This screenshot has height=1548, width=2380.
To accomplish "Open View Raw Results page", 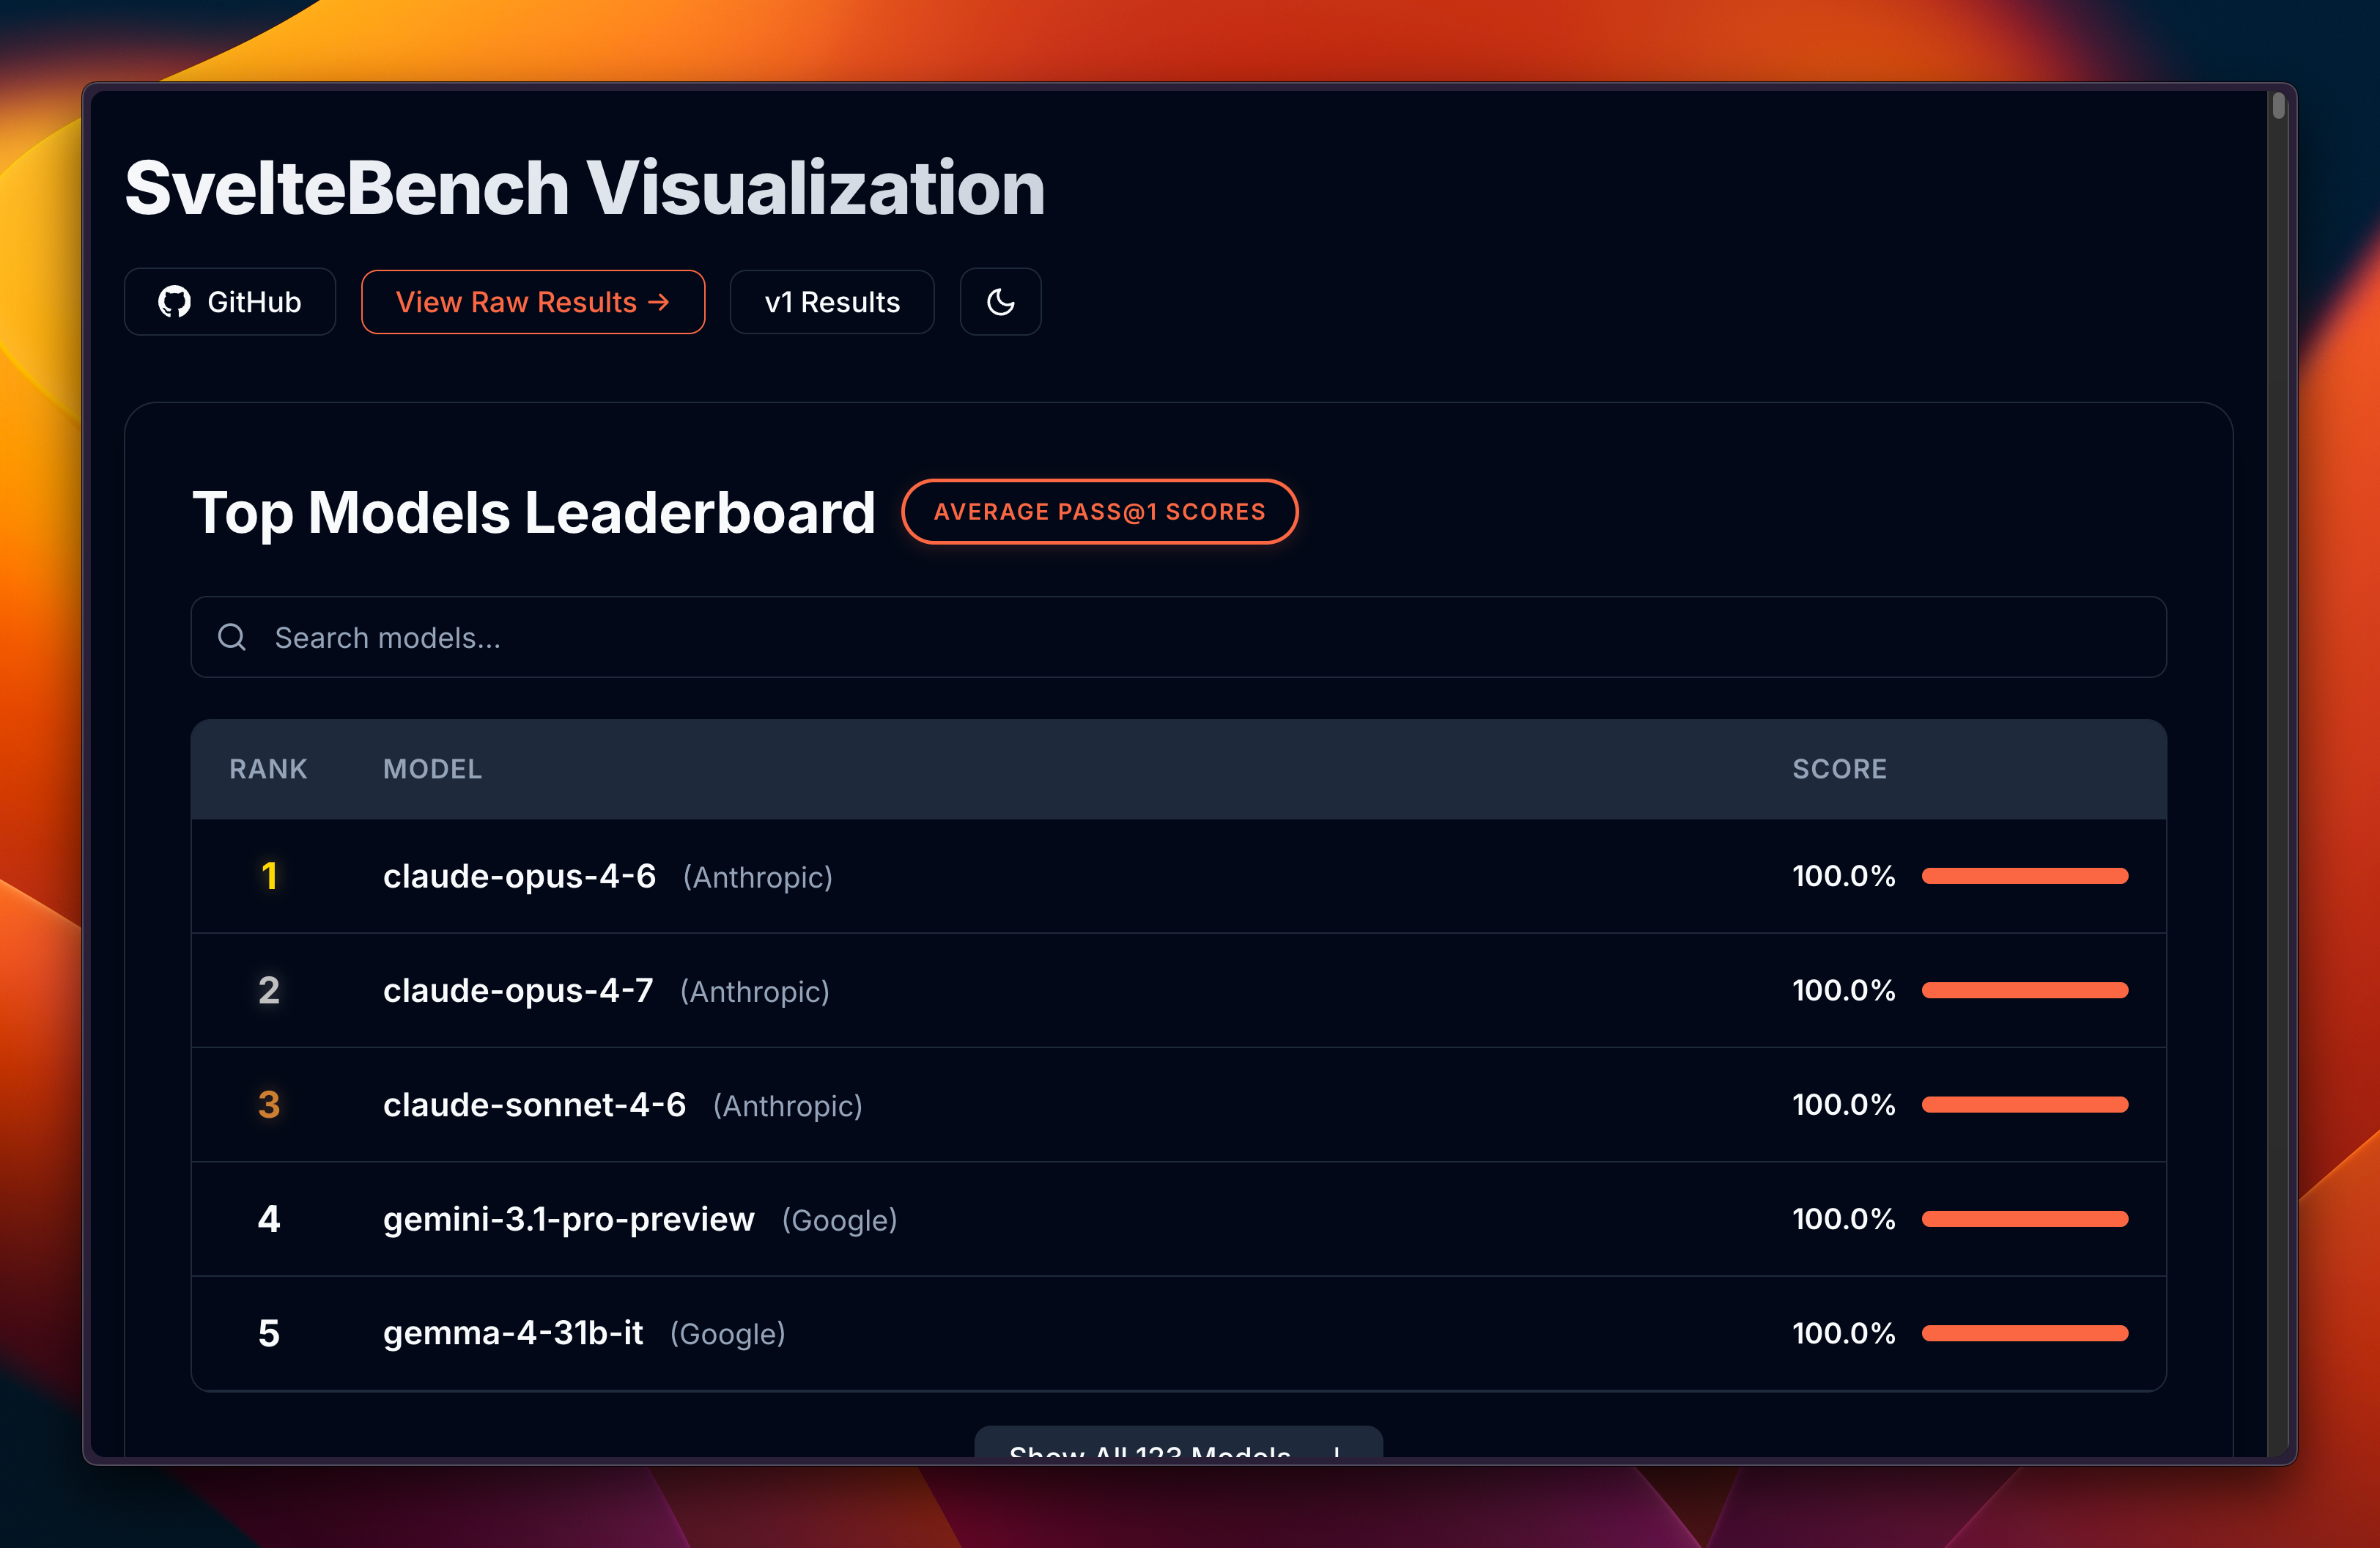I will [x=533, y=302].
